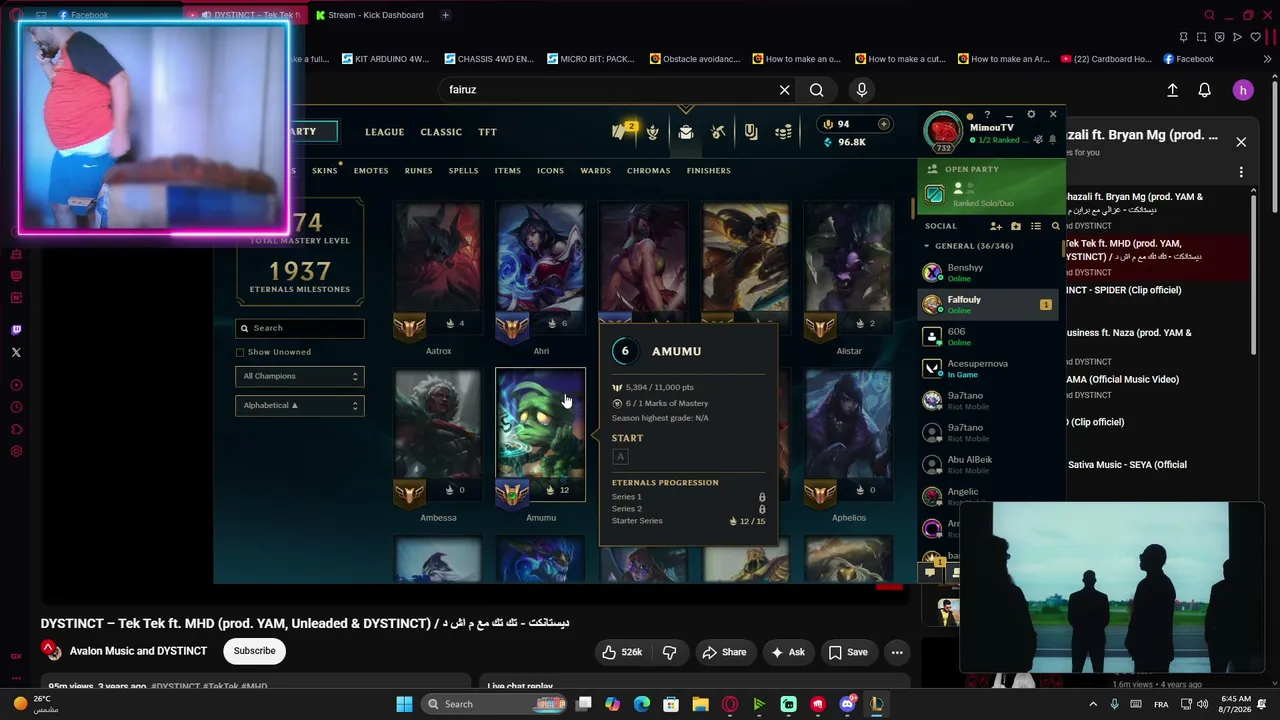Open the Finishers collection tab

pyautogui.click(x=709, y=171)
